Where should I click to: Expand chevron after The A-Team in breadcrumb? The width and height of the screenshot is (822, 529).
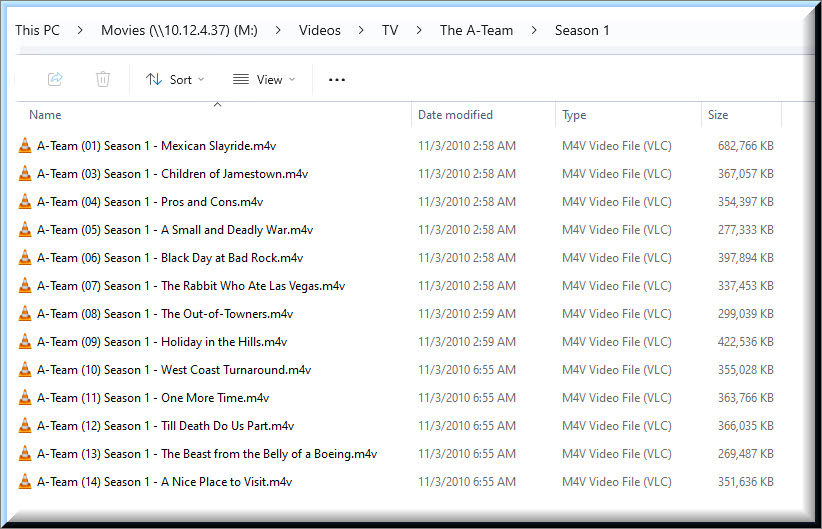point(534,30)
